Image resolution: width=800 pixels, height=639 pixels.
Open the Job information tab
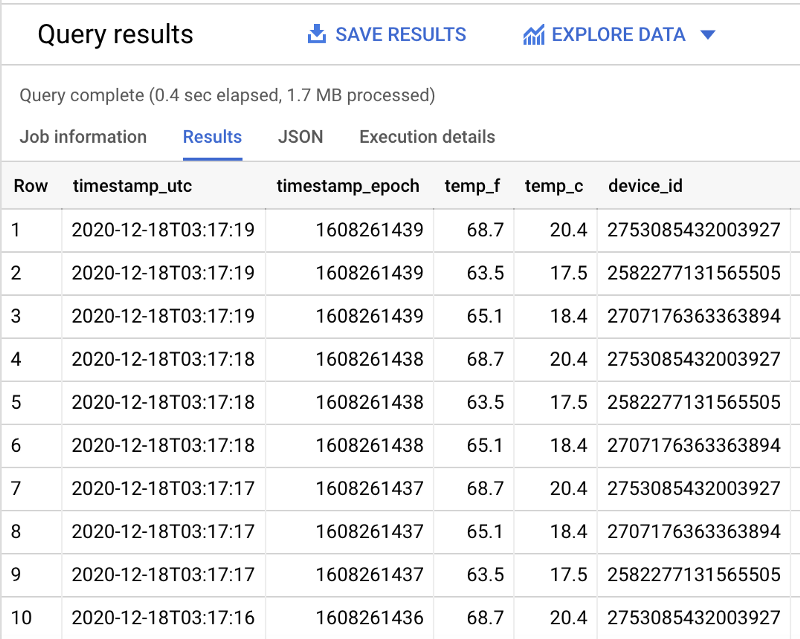point(83,137)
